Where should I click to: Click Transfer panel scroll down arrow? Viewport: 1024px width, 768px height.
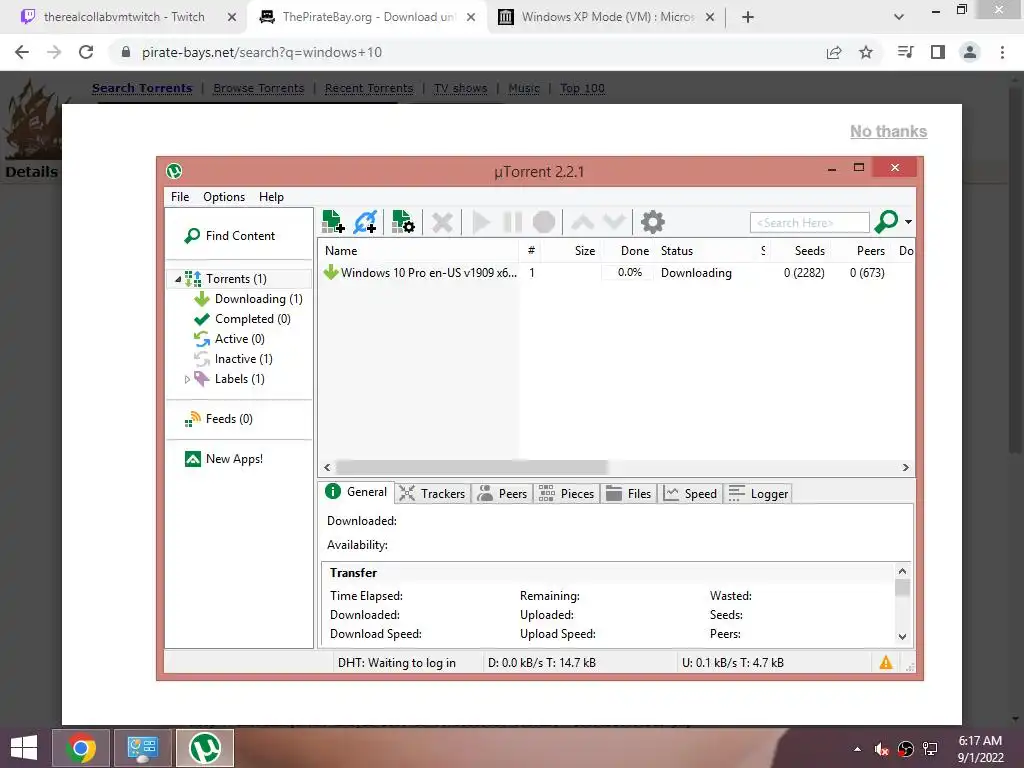(902, 637)
